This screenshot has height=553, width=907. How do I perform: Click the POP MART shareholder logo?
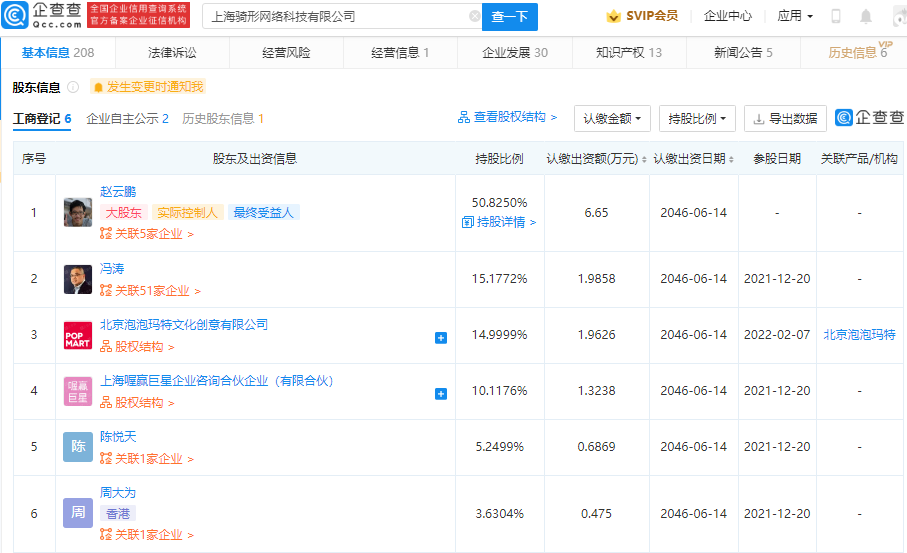tap(78, 335)
